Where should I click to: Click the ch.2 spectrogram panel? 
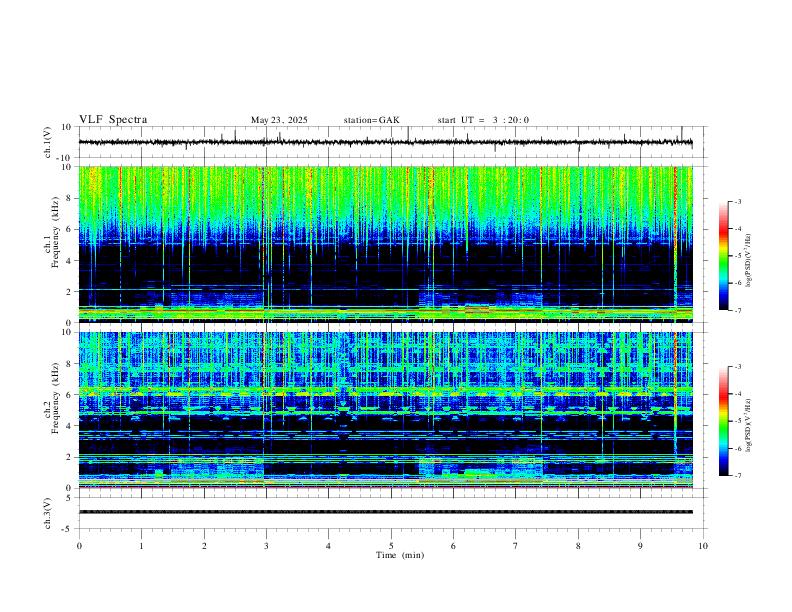click(385, 410)
